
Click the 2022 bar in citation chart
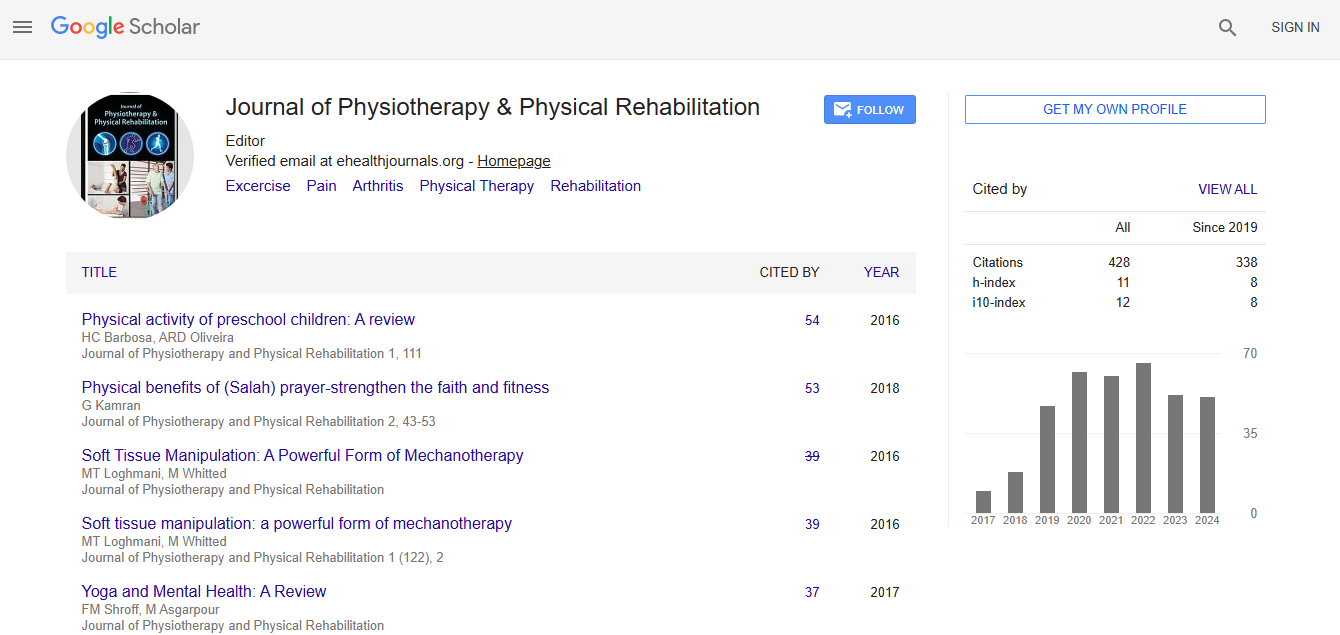tap(1143, 438)
